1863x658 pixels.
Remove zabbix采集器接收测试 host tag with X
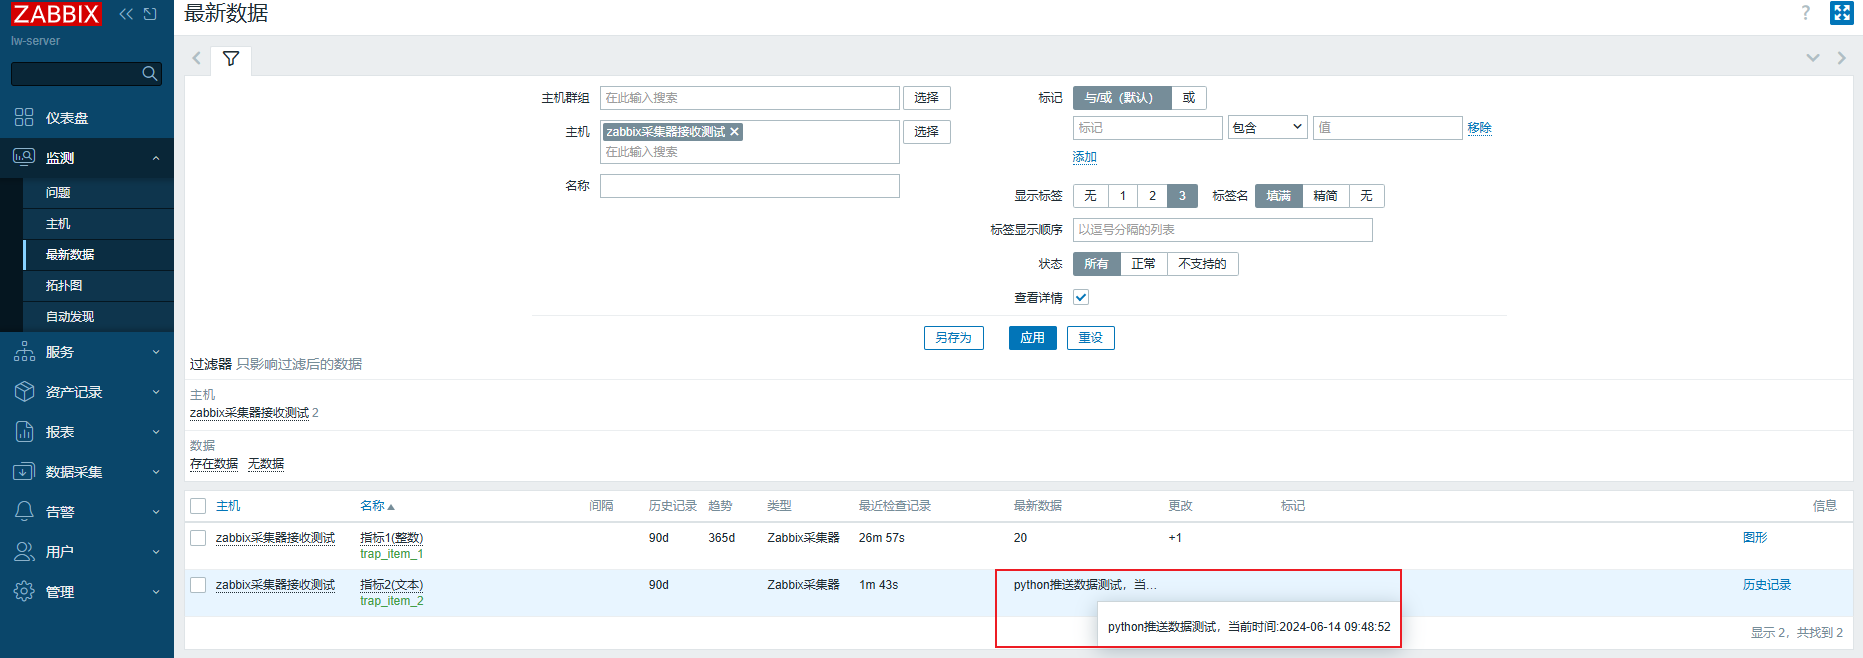tap(734, 132)
